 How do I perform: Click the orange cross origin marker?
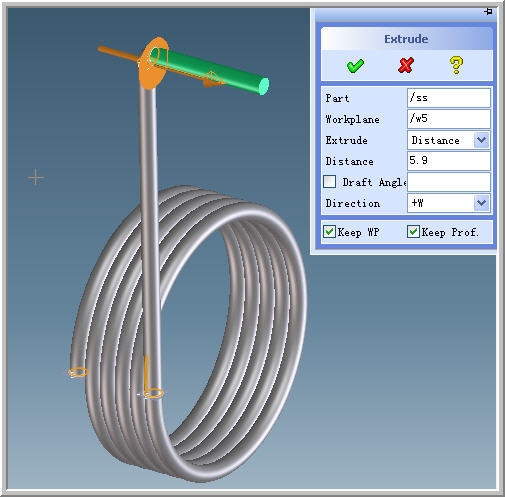pyautogui.click(x=36, y=177)
